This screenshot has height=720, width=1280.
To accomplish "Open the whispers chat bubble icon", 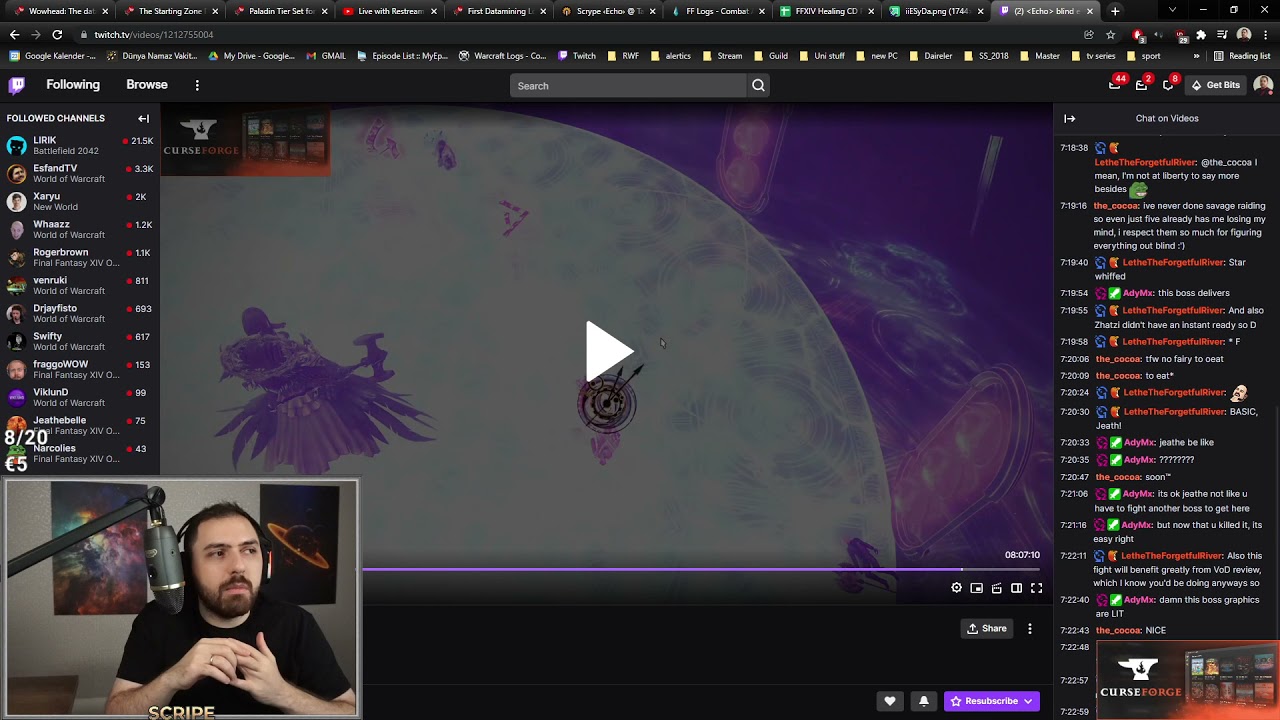I will pyautogui.click(x=1167, y=85).
